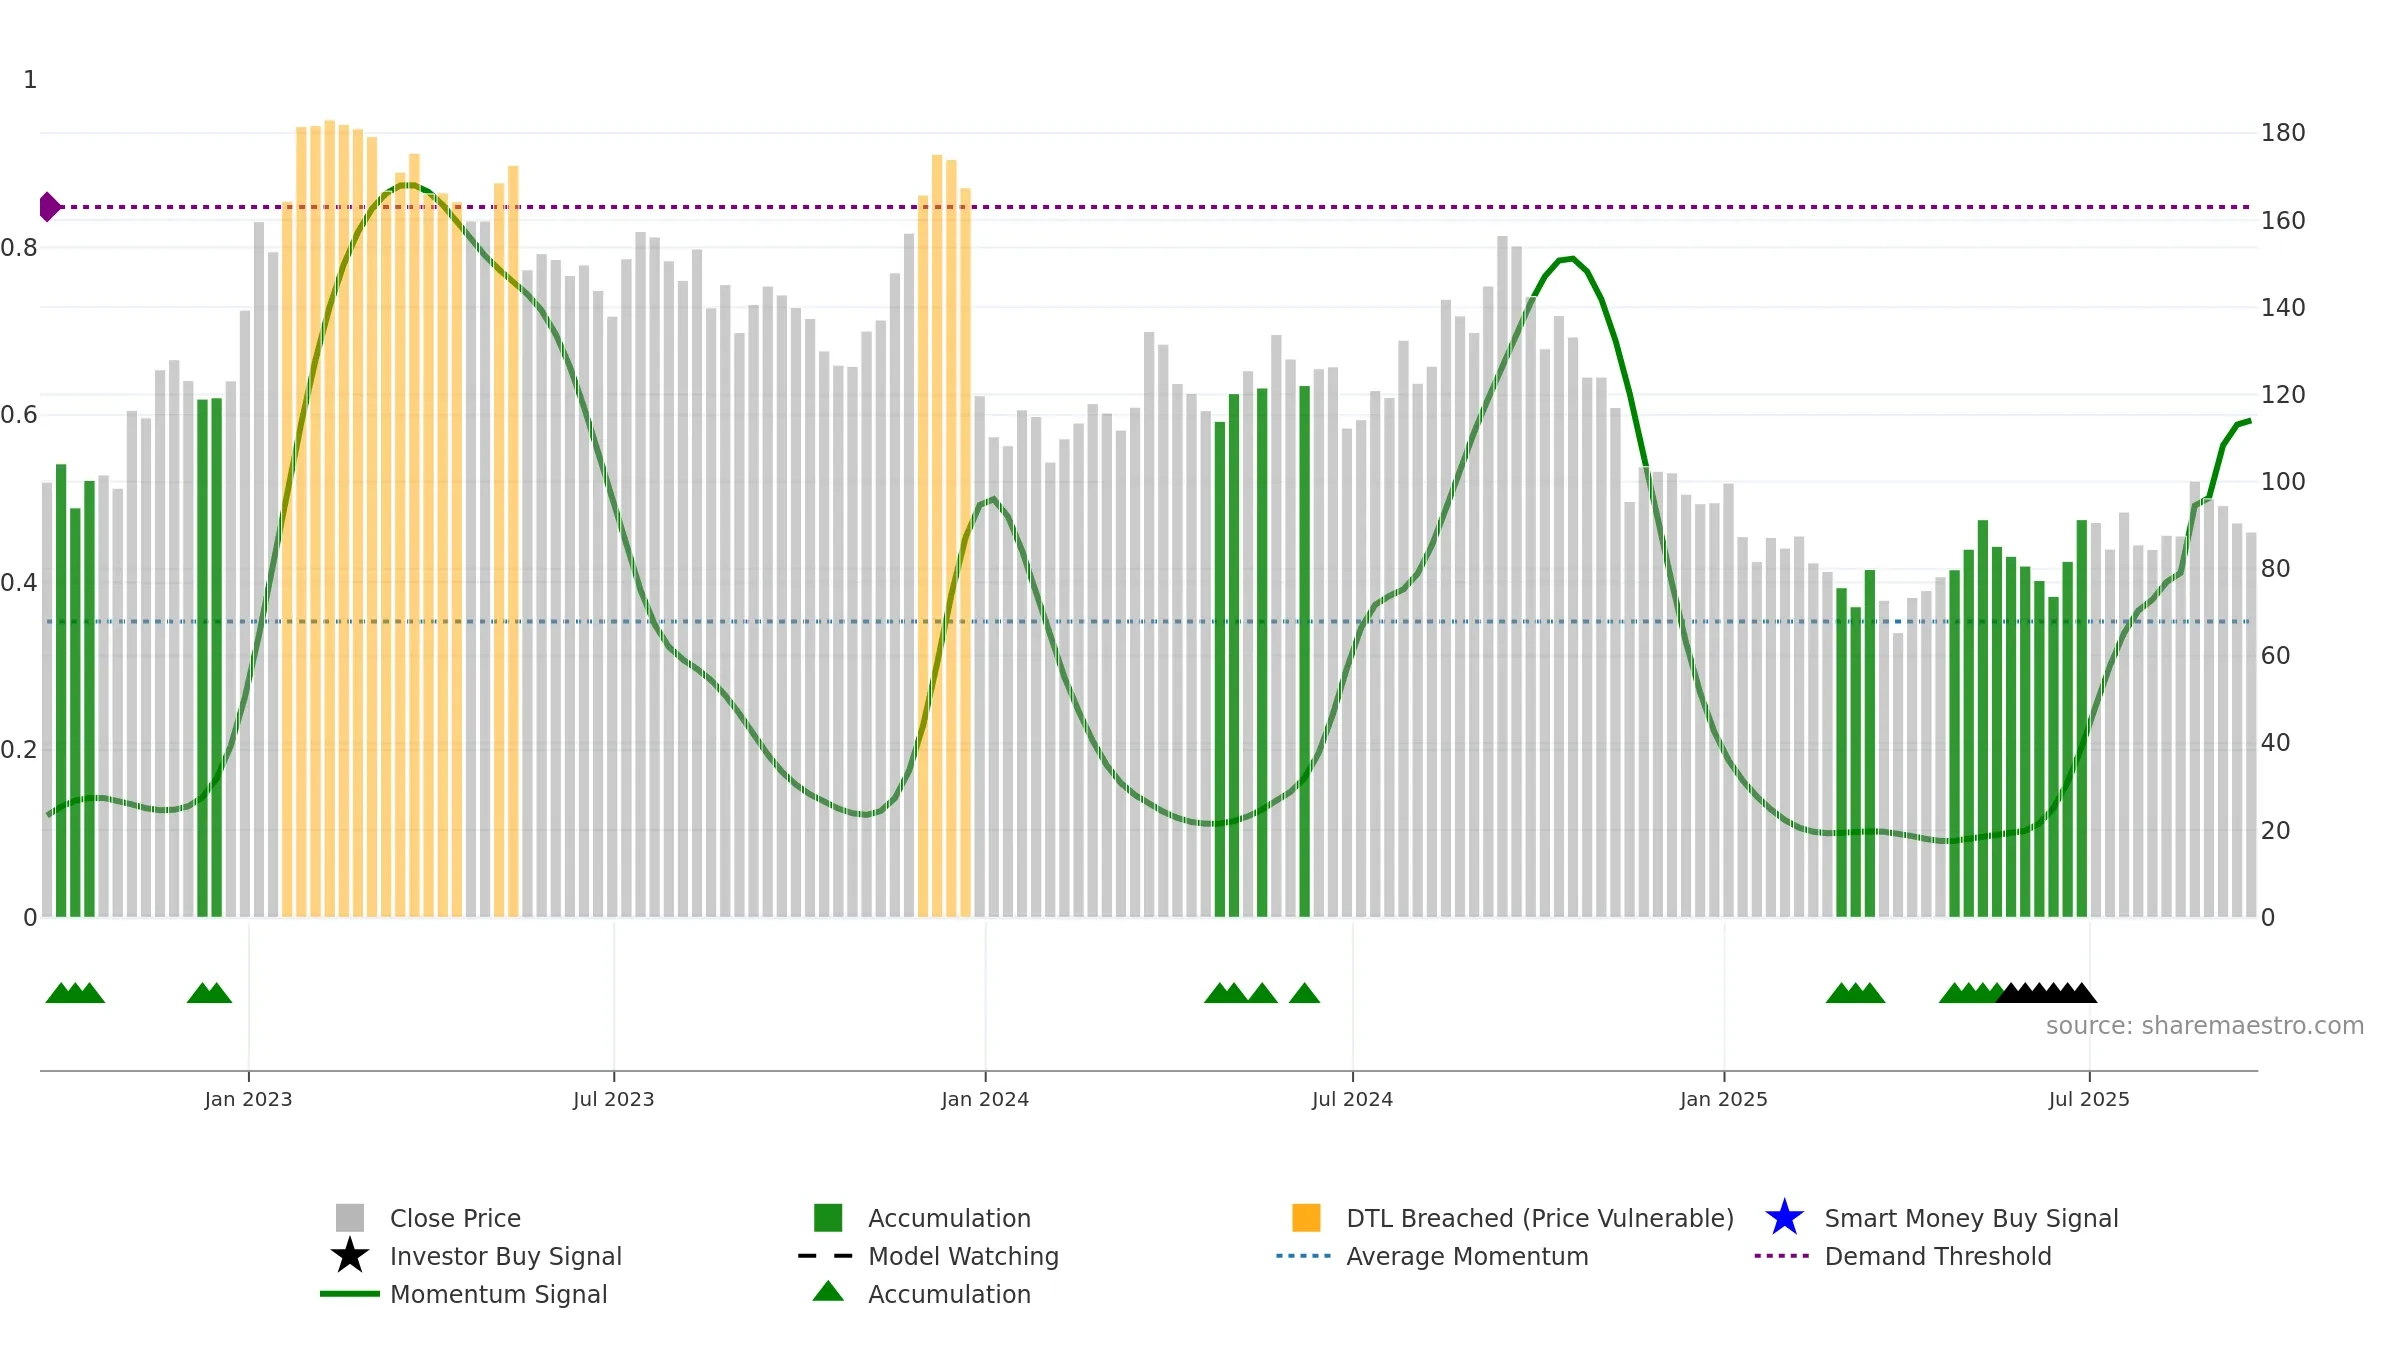Click the green Accumulation square in the legend
The image size is (2400, 1350).
click(x=828, y=1218)
